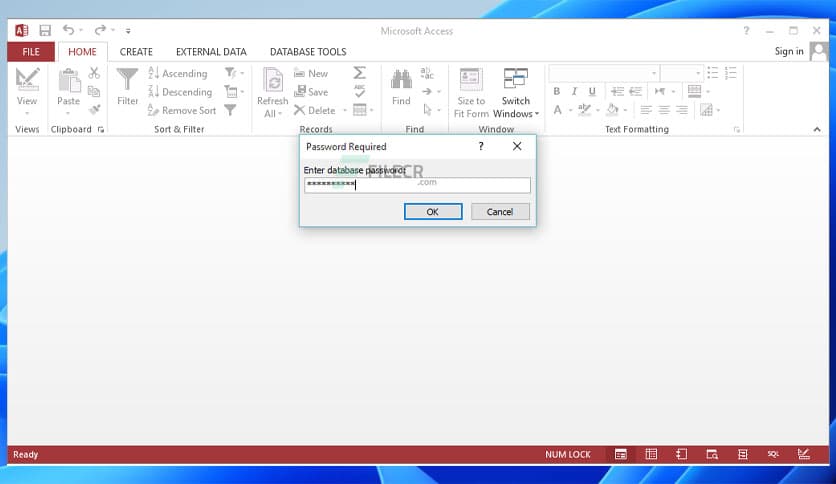Click the Copy icon in Clipboard group
This screenshot has height=484, width=836.
click(x=94, y=91)
